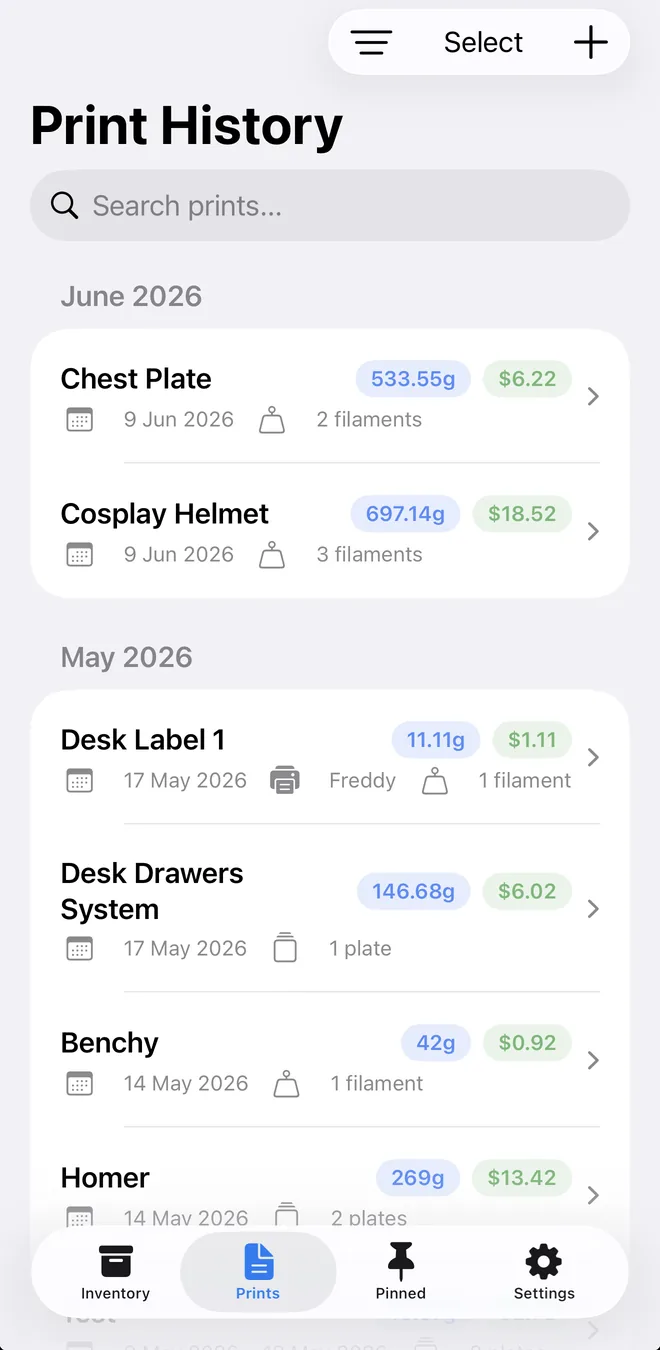Screen dimensions: 660x1350
Task: Tap the Select button
Action: tap(483, 42)
